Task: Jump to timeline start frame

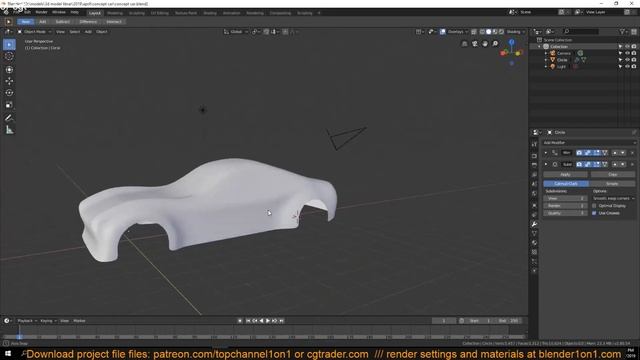Action: point(248,321)
